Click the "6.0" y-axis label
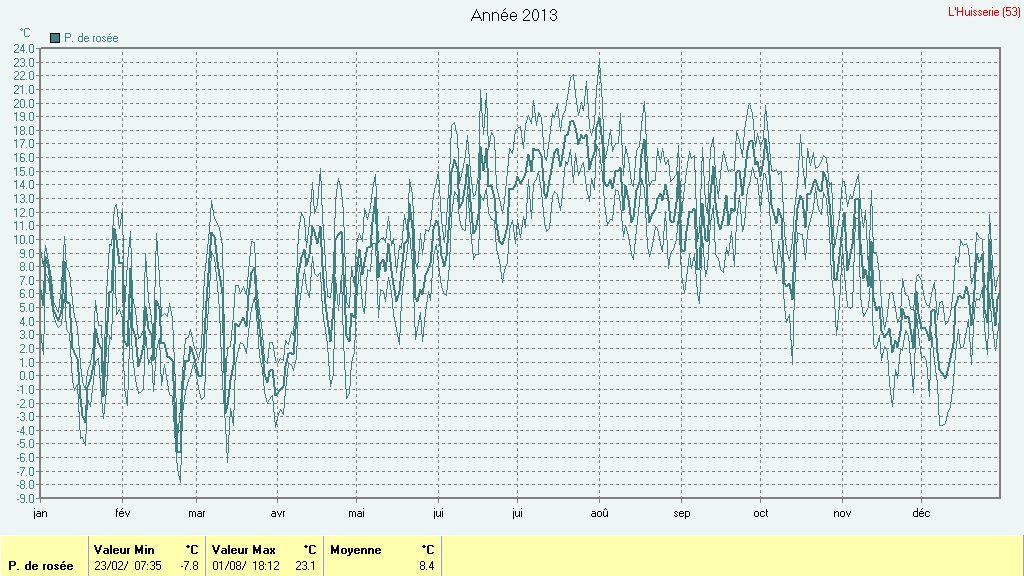The height and width of the screenshot is (576, 1024). tap(27, 295)
